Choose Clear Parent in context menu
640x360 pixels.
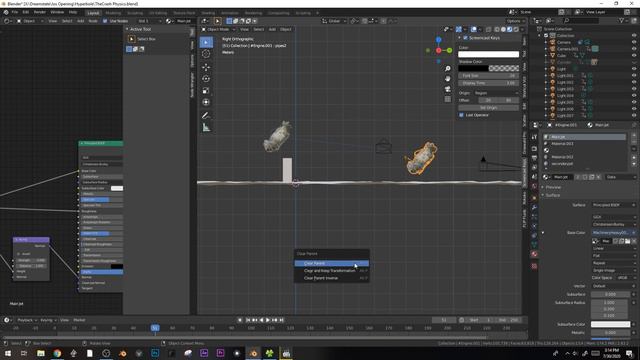[331, 263]
